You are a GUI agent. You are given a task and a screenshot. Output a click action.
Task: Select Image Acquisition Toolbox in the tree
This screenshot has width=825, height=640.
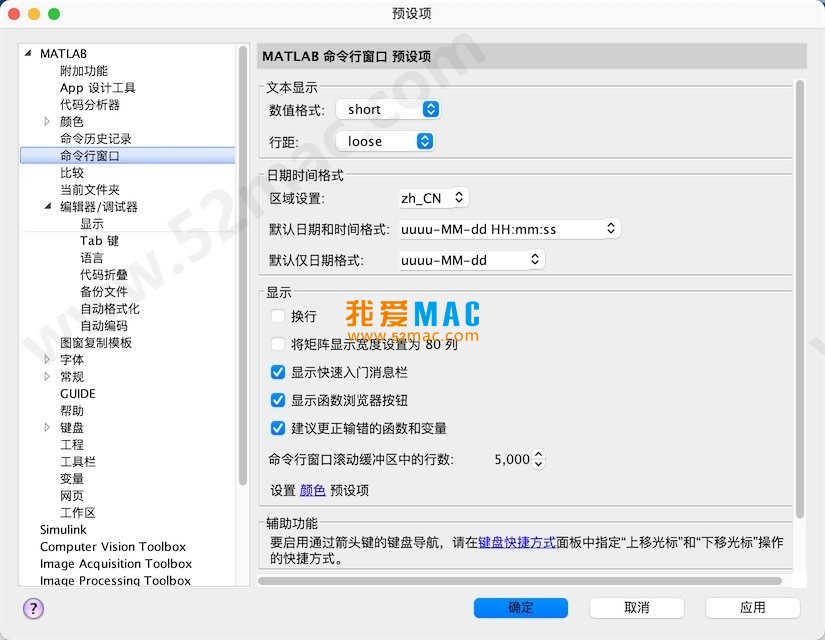pos(116,564)
